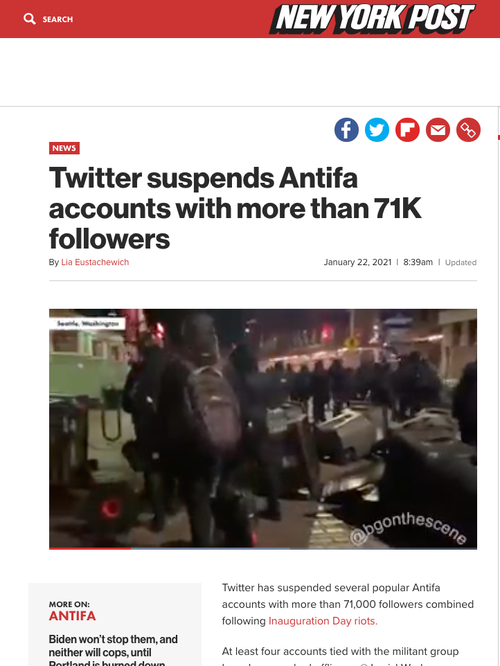Open the ANTIFA topic link
Image resolution: width=500 pixels, height=666 pixels.
click(x=72, y=616)
